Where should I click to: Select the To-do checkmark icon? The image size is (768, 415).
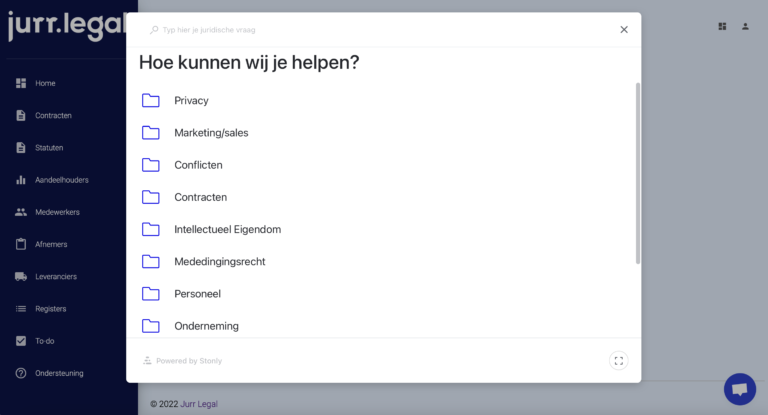21,341
